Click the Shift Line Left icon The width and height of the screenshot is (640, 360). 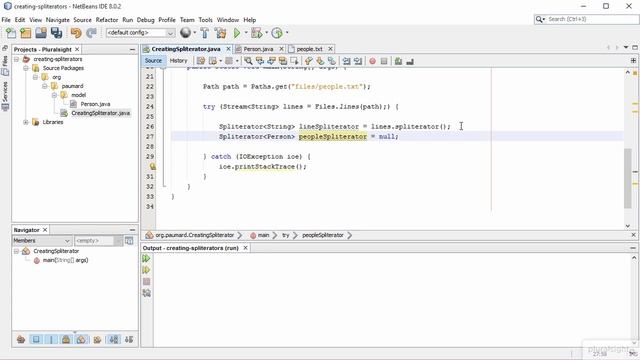point(346,61)
